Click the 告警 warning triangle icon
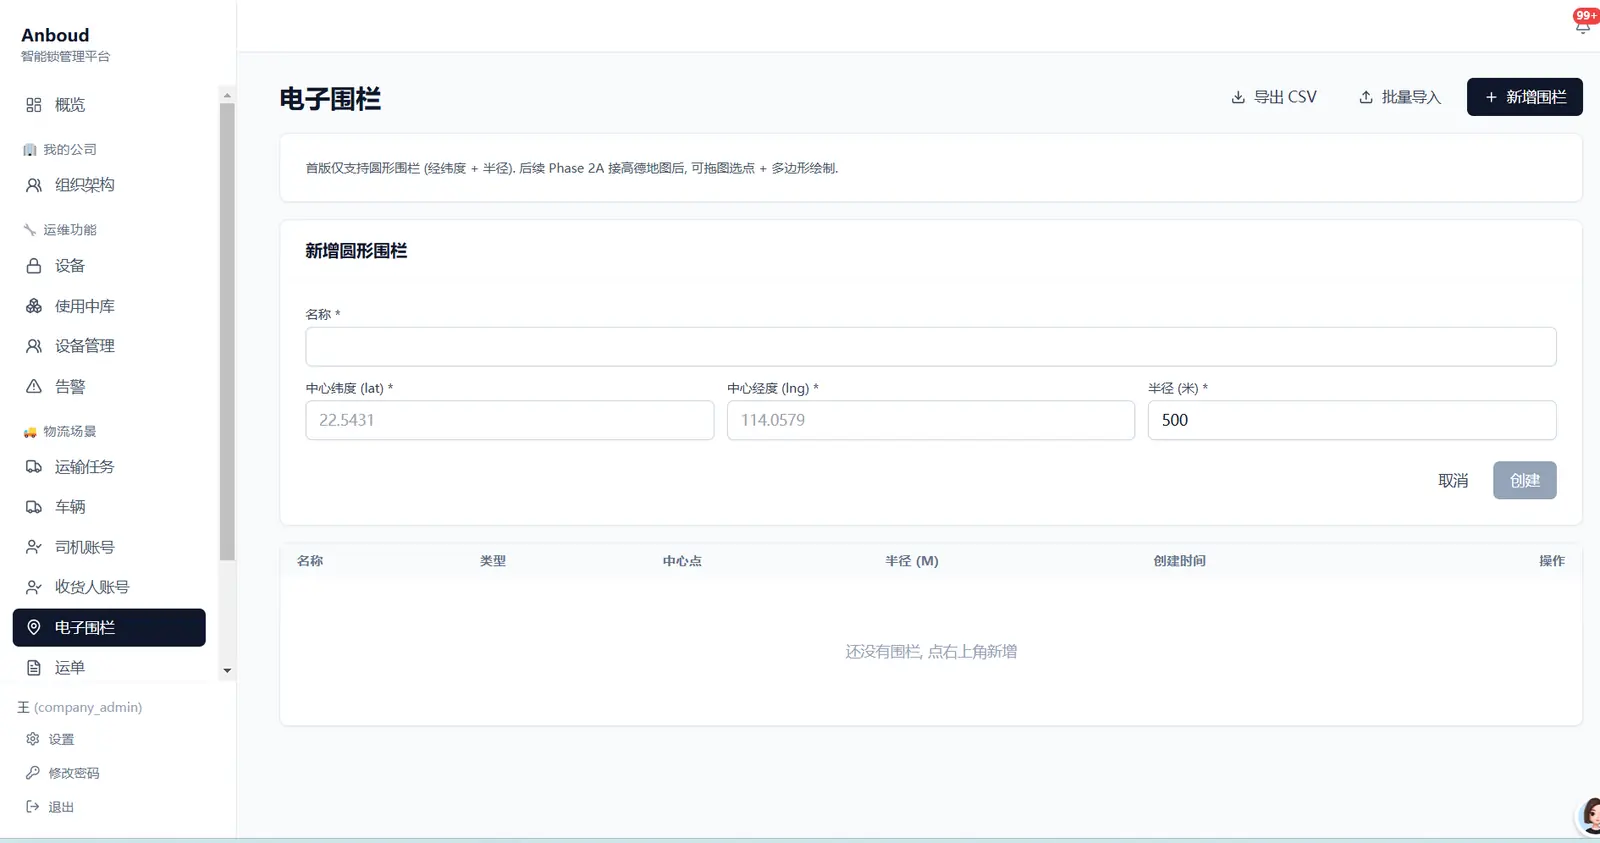1600x843 pixels. [x=34, y=387]
